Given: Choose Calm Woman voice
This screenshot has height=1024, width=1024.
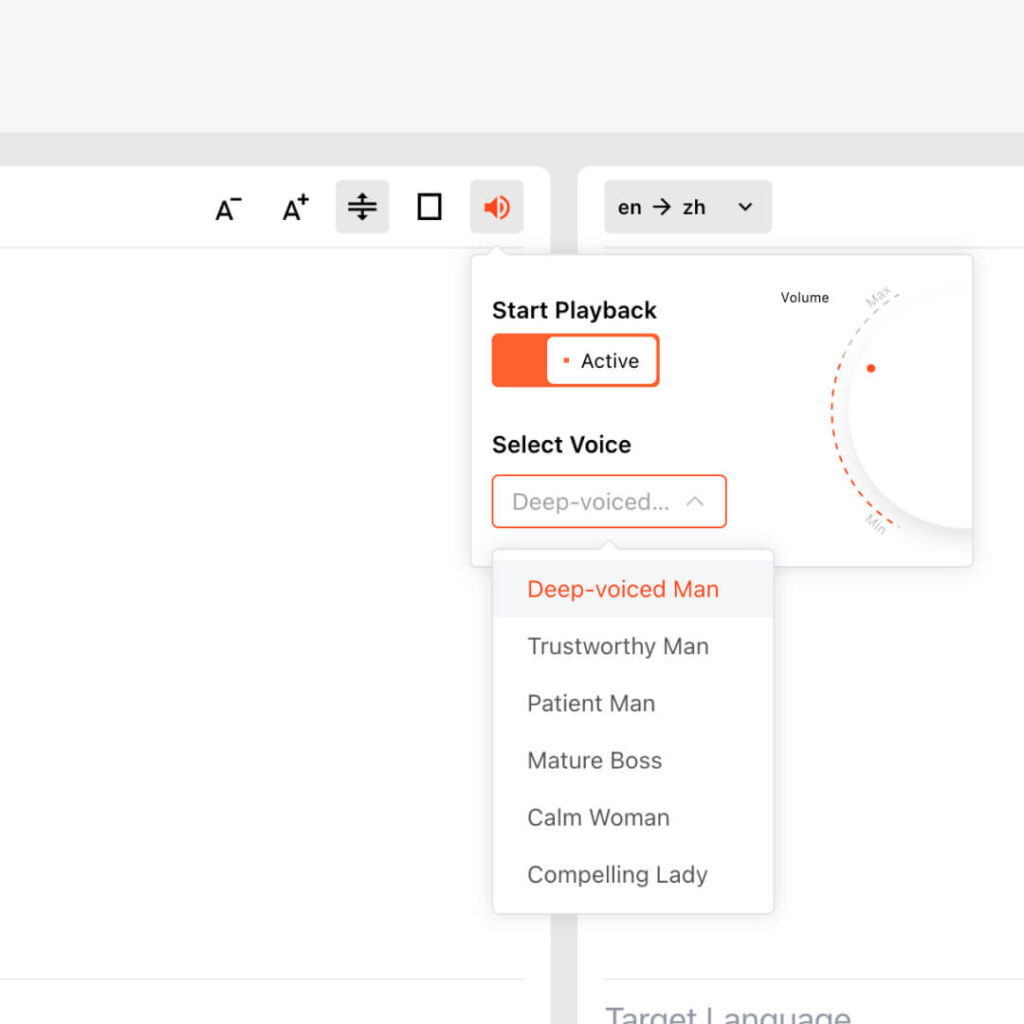Looking at the screenshot, I should pos(598,817).
